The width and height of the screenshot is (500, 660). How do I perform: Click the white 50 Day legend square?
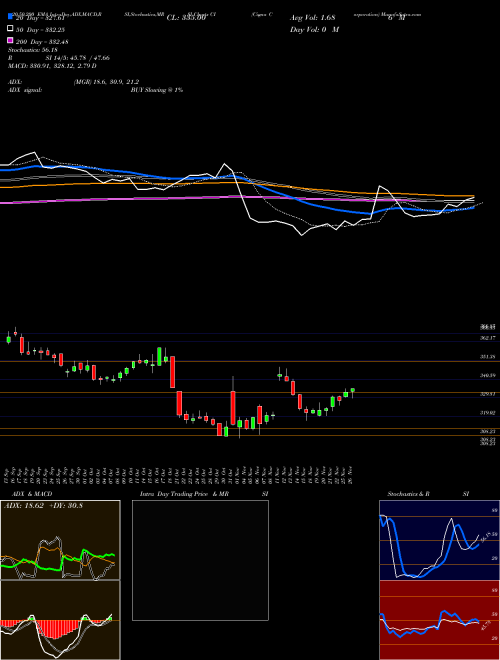click(11, 29)
